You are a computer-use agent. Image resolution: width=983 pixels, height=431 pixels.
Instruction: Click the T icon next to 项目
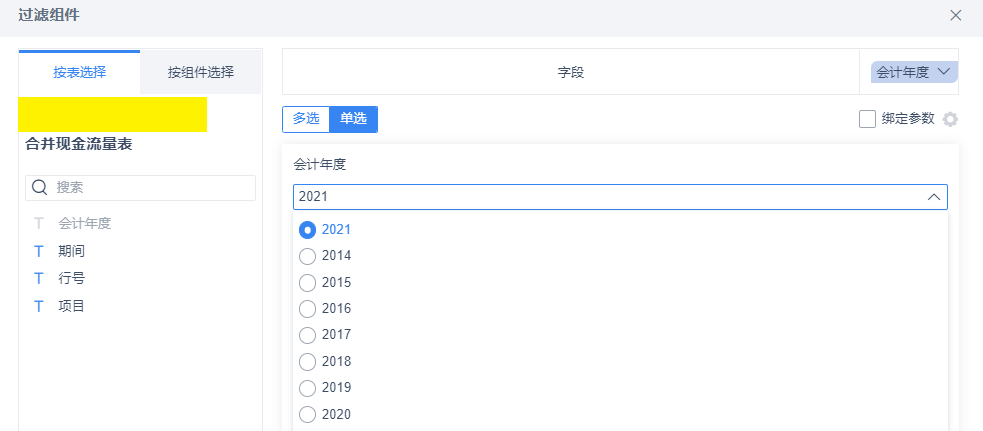[x=39, y=306]
